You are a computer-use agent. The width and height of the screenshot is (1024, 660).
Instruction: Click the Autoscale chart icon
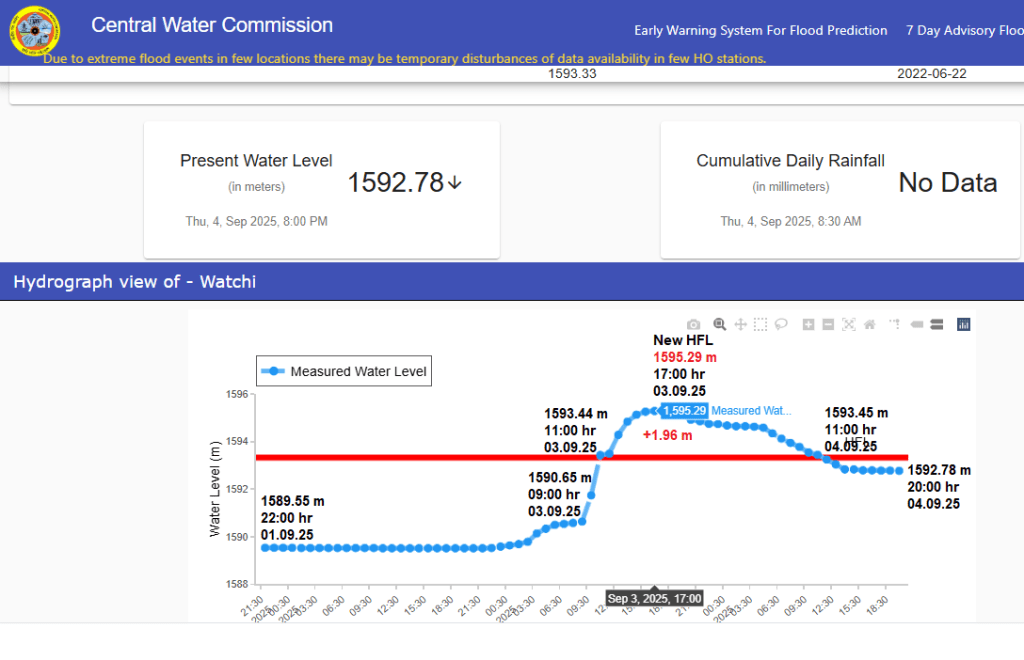849,324
